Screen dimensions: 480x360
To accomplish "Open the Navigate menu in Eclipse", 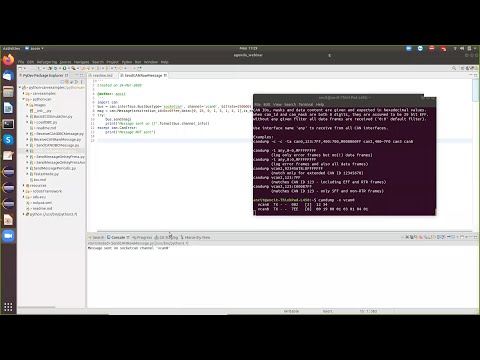I will click(x=81, y=62).
